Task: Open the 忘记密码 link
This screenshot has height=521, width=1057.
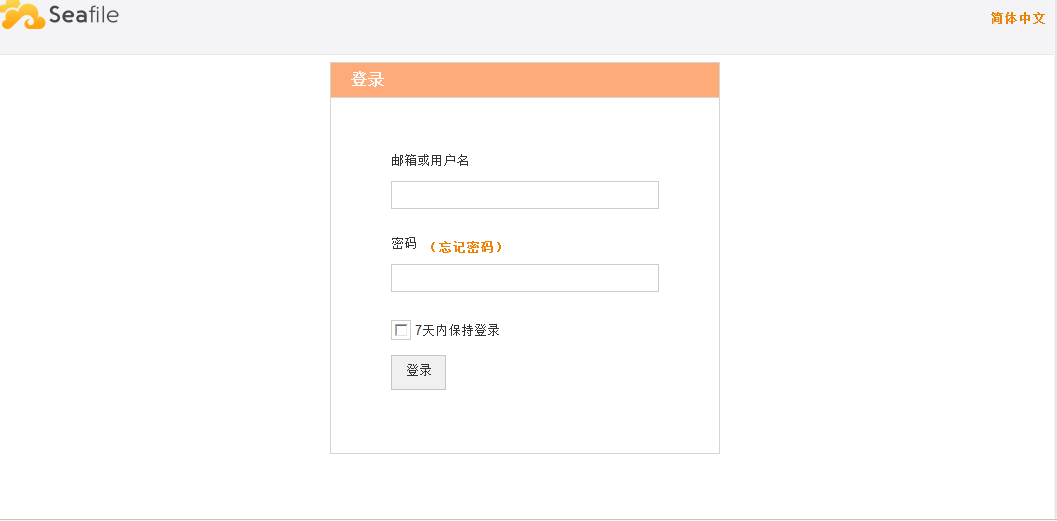Action: click(x=466, y=247)
